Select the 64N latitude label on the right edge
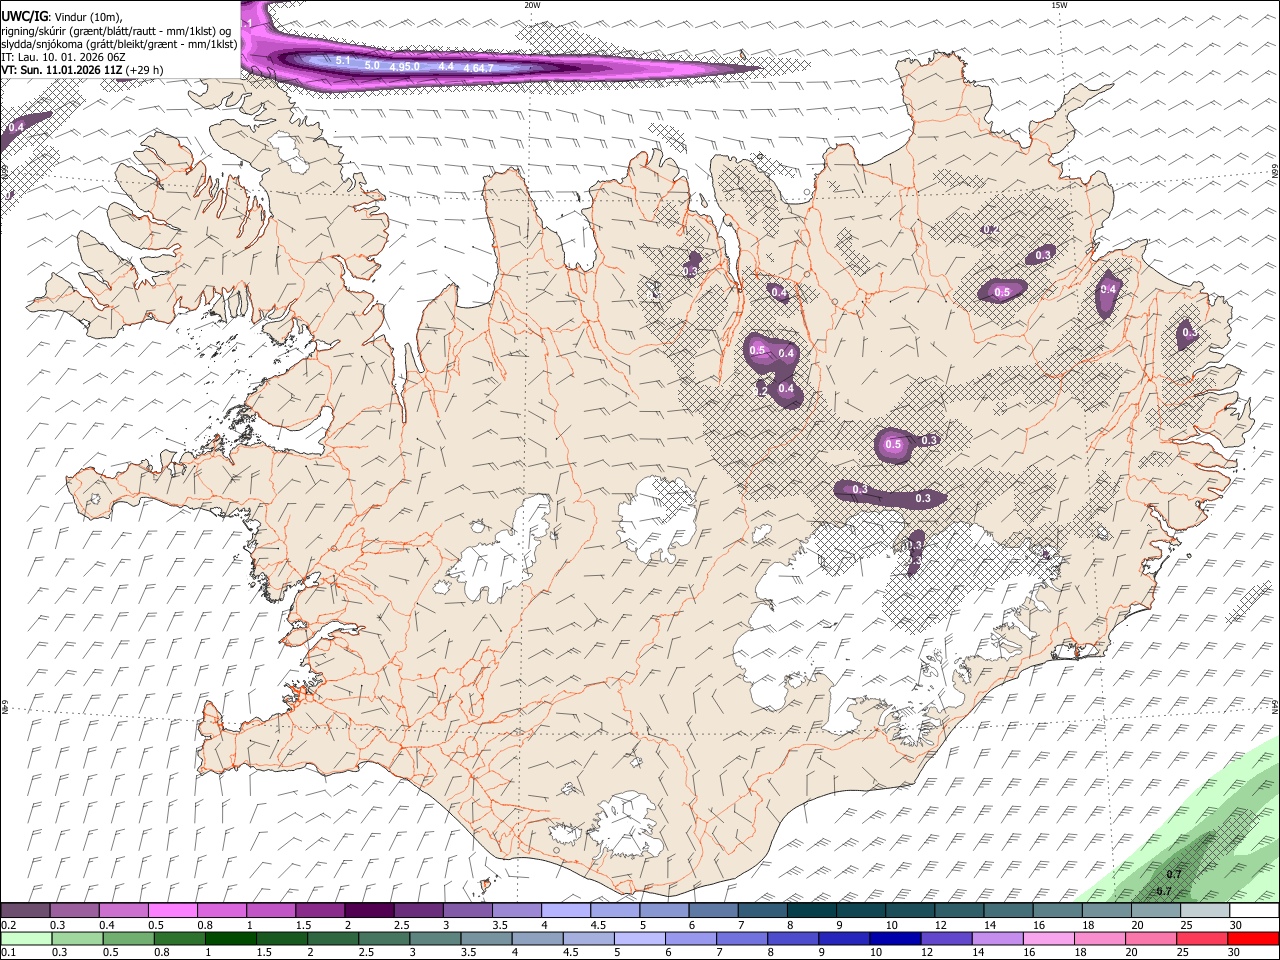1280x960 pixels. click(x=1275, y=706)
